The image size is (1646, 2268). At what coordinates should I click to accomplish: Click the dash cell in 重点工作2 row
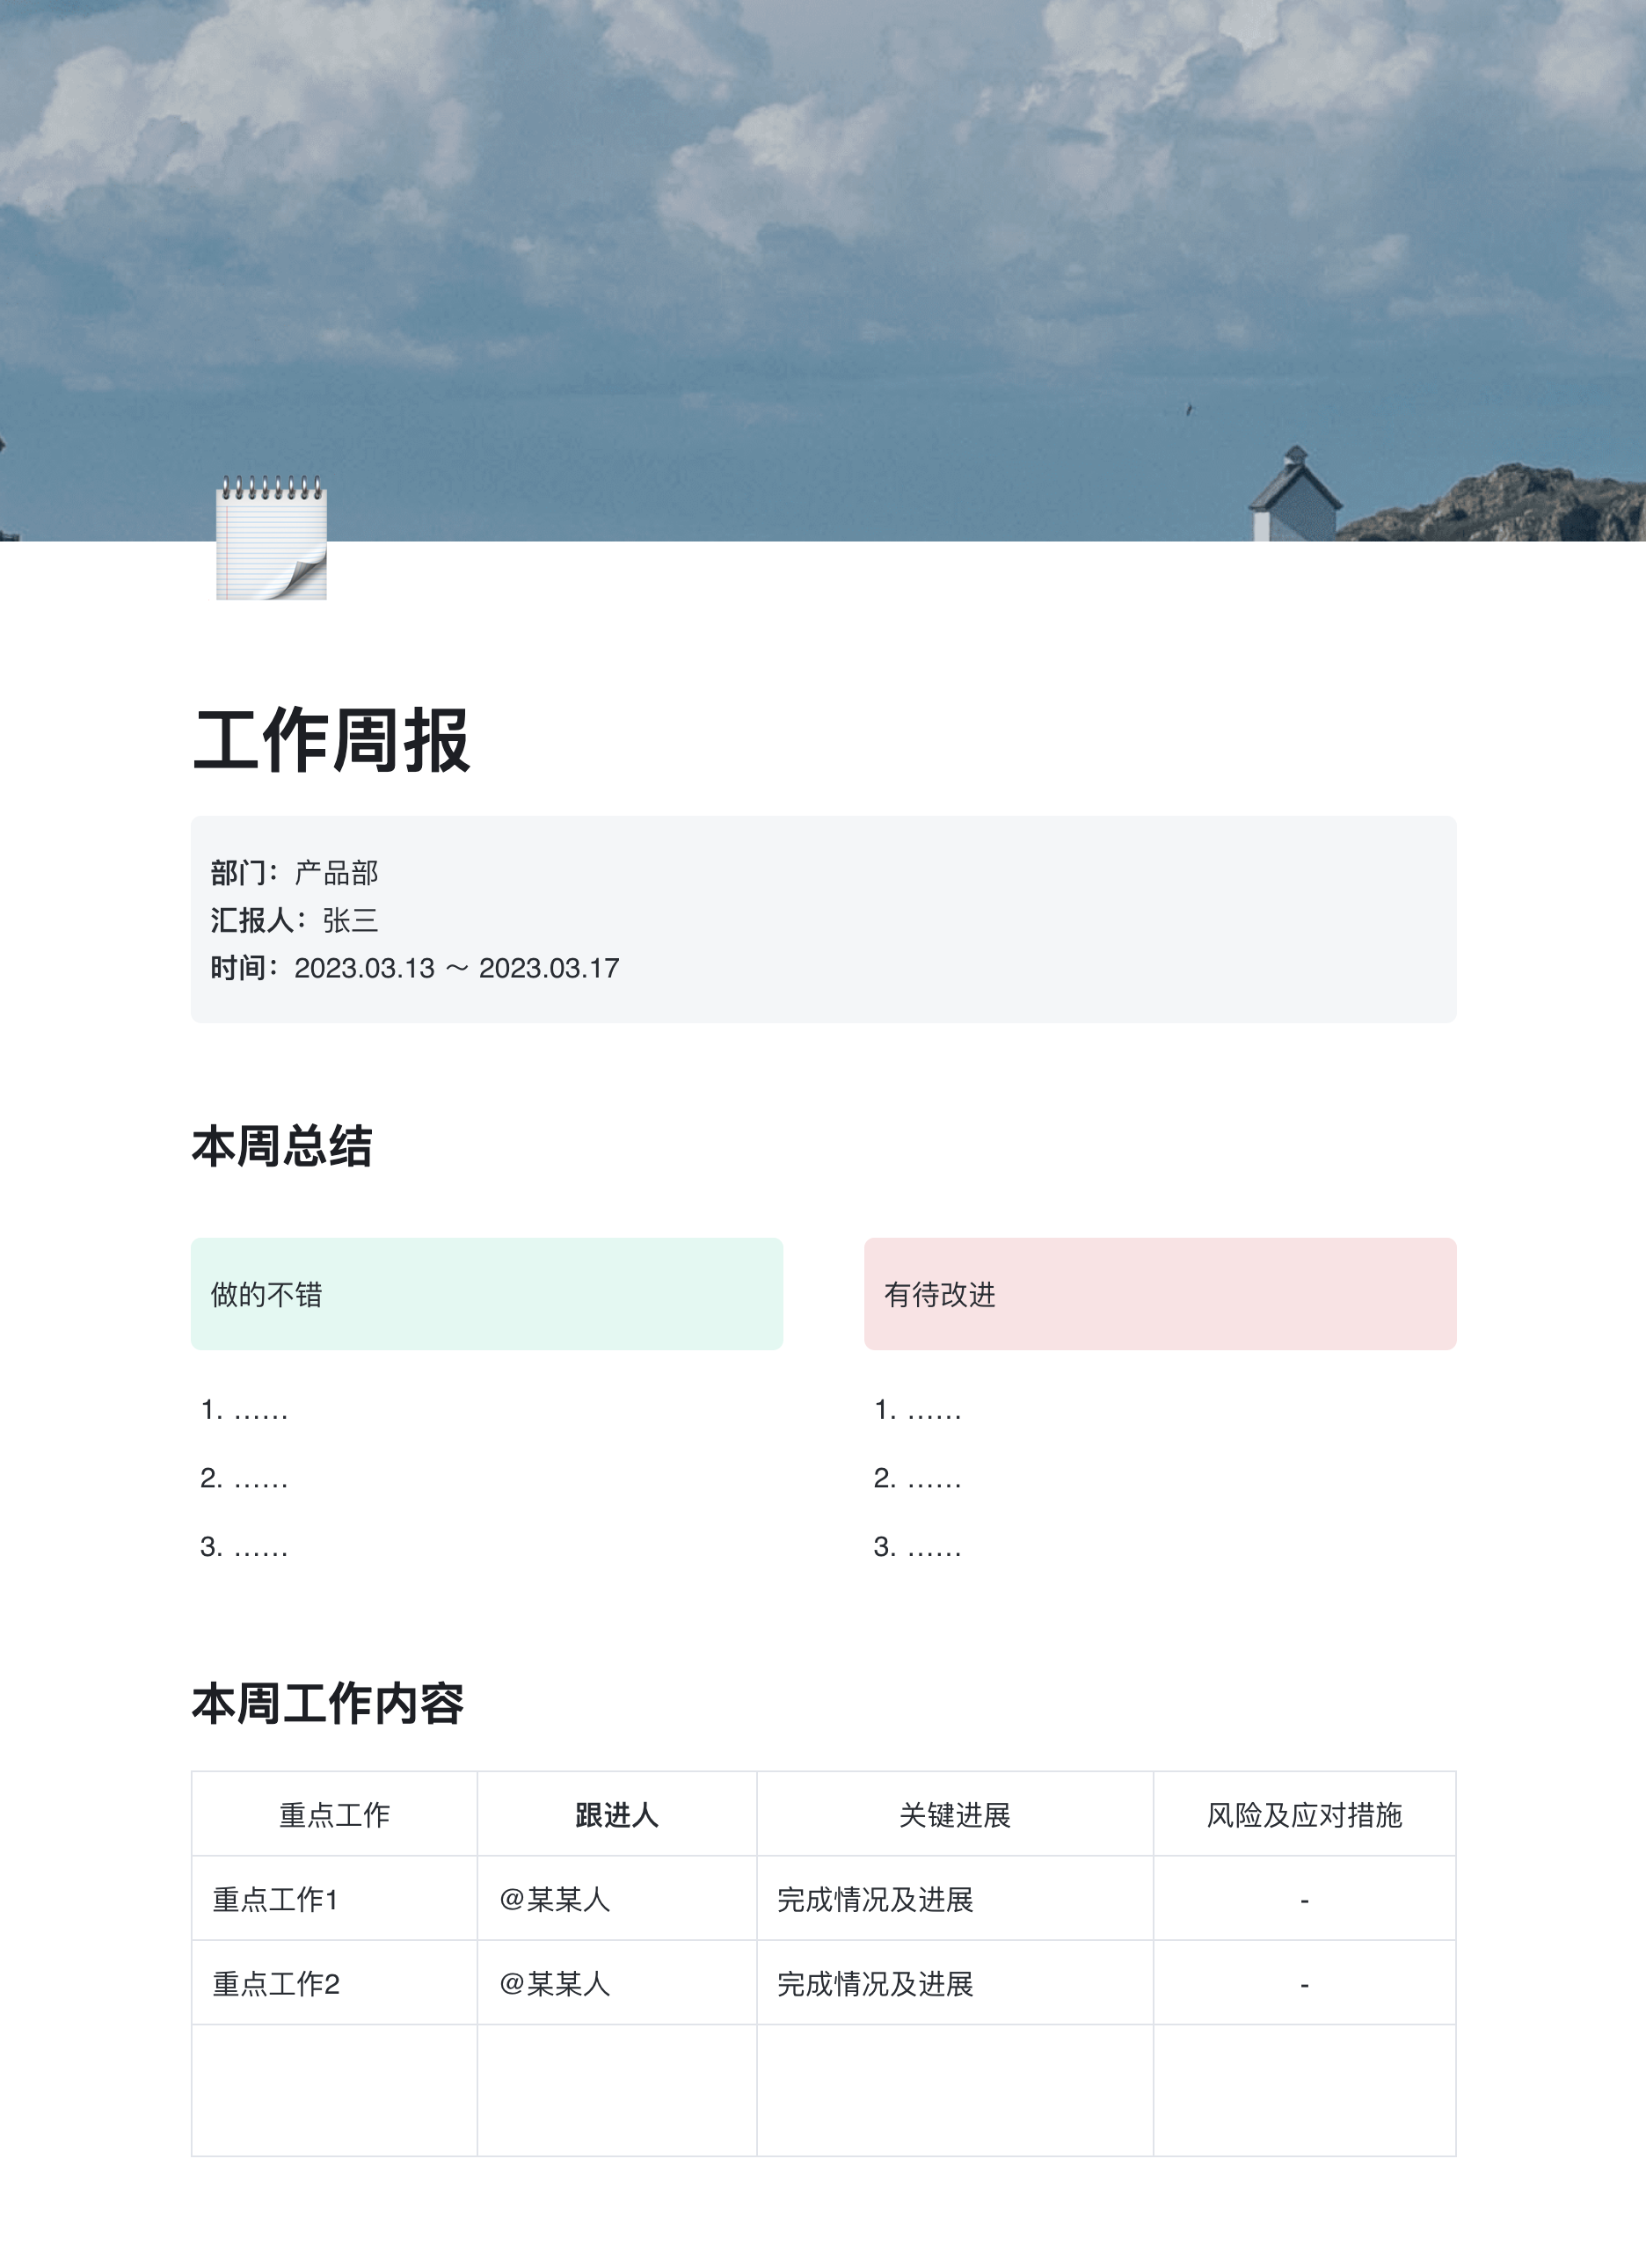(1305, 1983)
